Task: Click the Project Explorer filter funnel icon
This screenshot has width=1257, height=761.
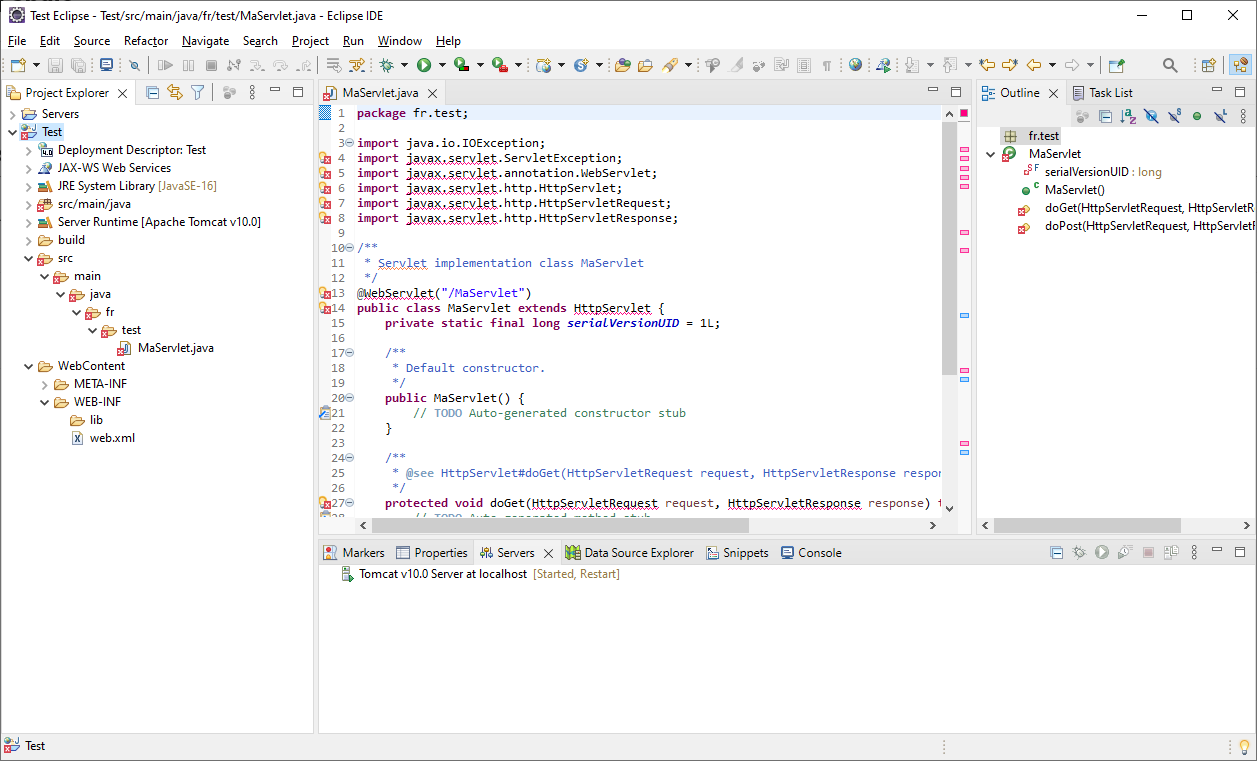Action: (x=198, y=92)
